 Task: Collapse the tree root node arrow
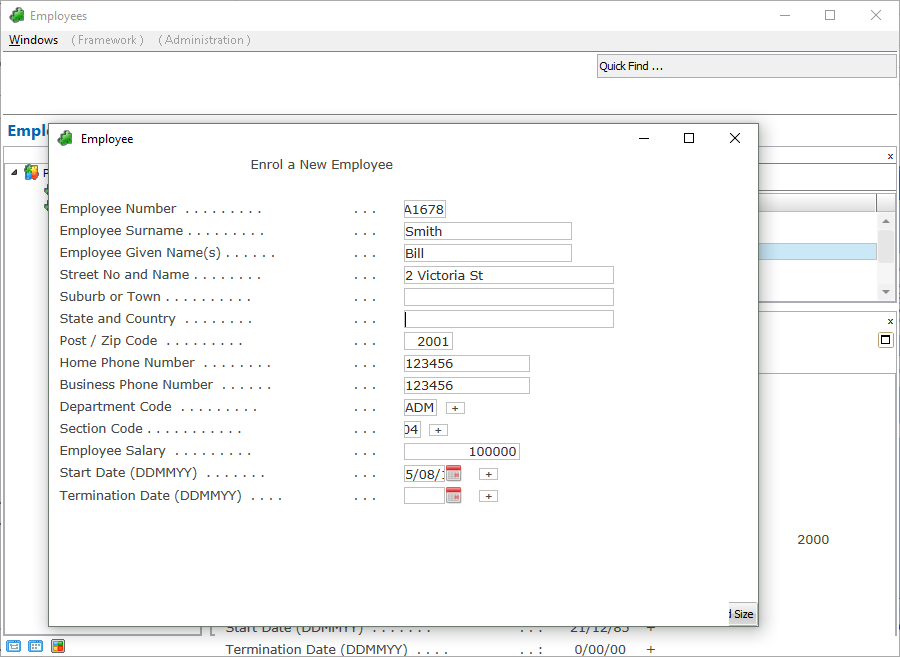14,172
